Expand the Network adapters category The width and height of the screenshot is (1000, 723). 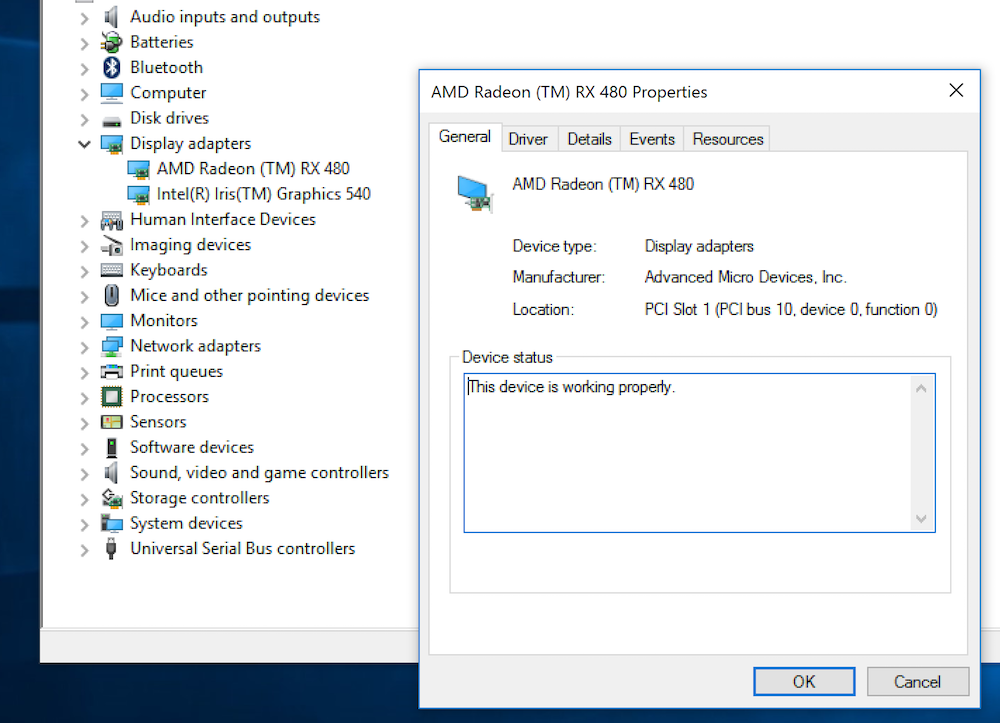point(84,347)
